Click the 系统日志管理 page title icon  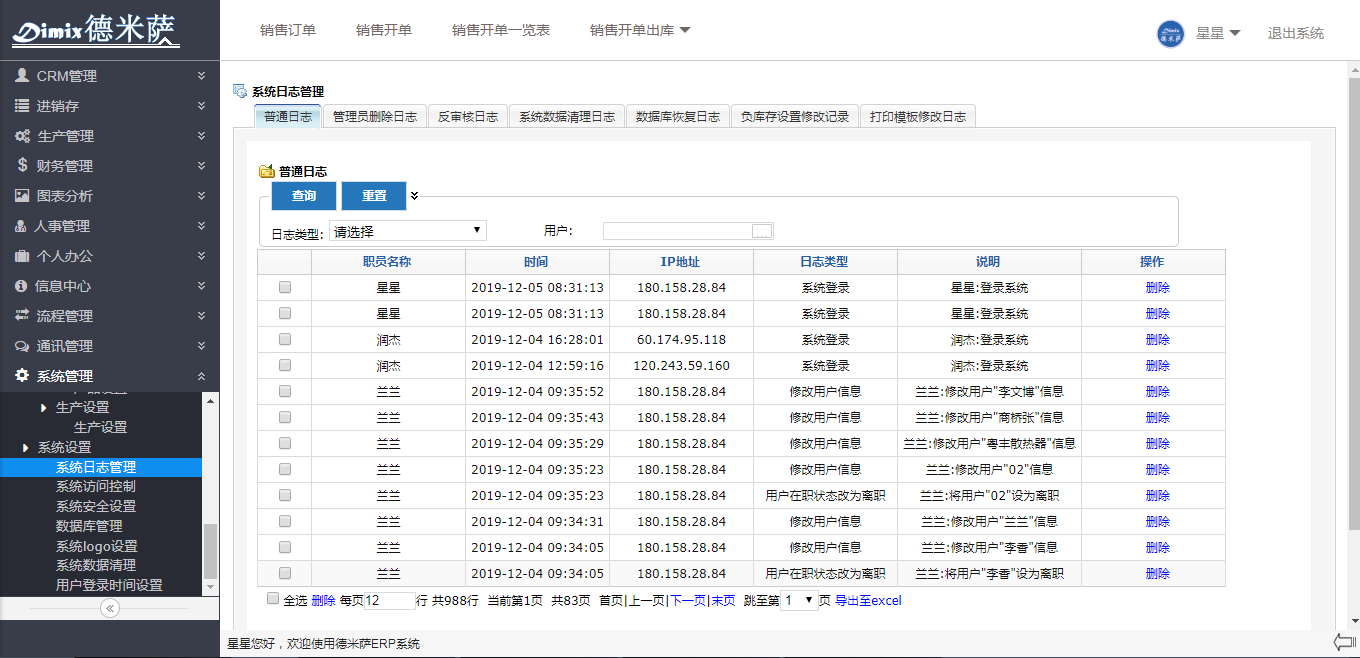tap(240, 91)
